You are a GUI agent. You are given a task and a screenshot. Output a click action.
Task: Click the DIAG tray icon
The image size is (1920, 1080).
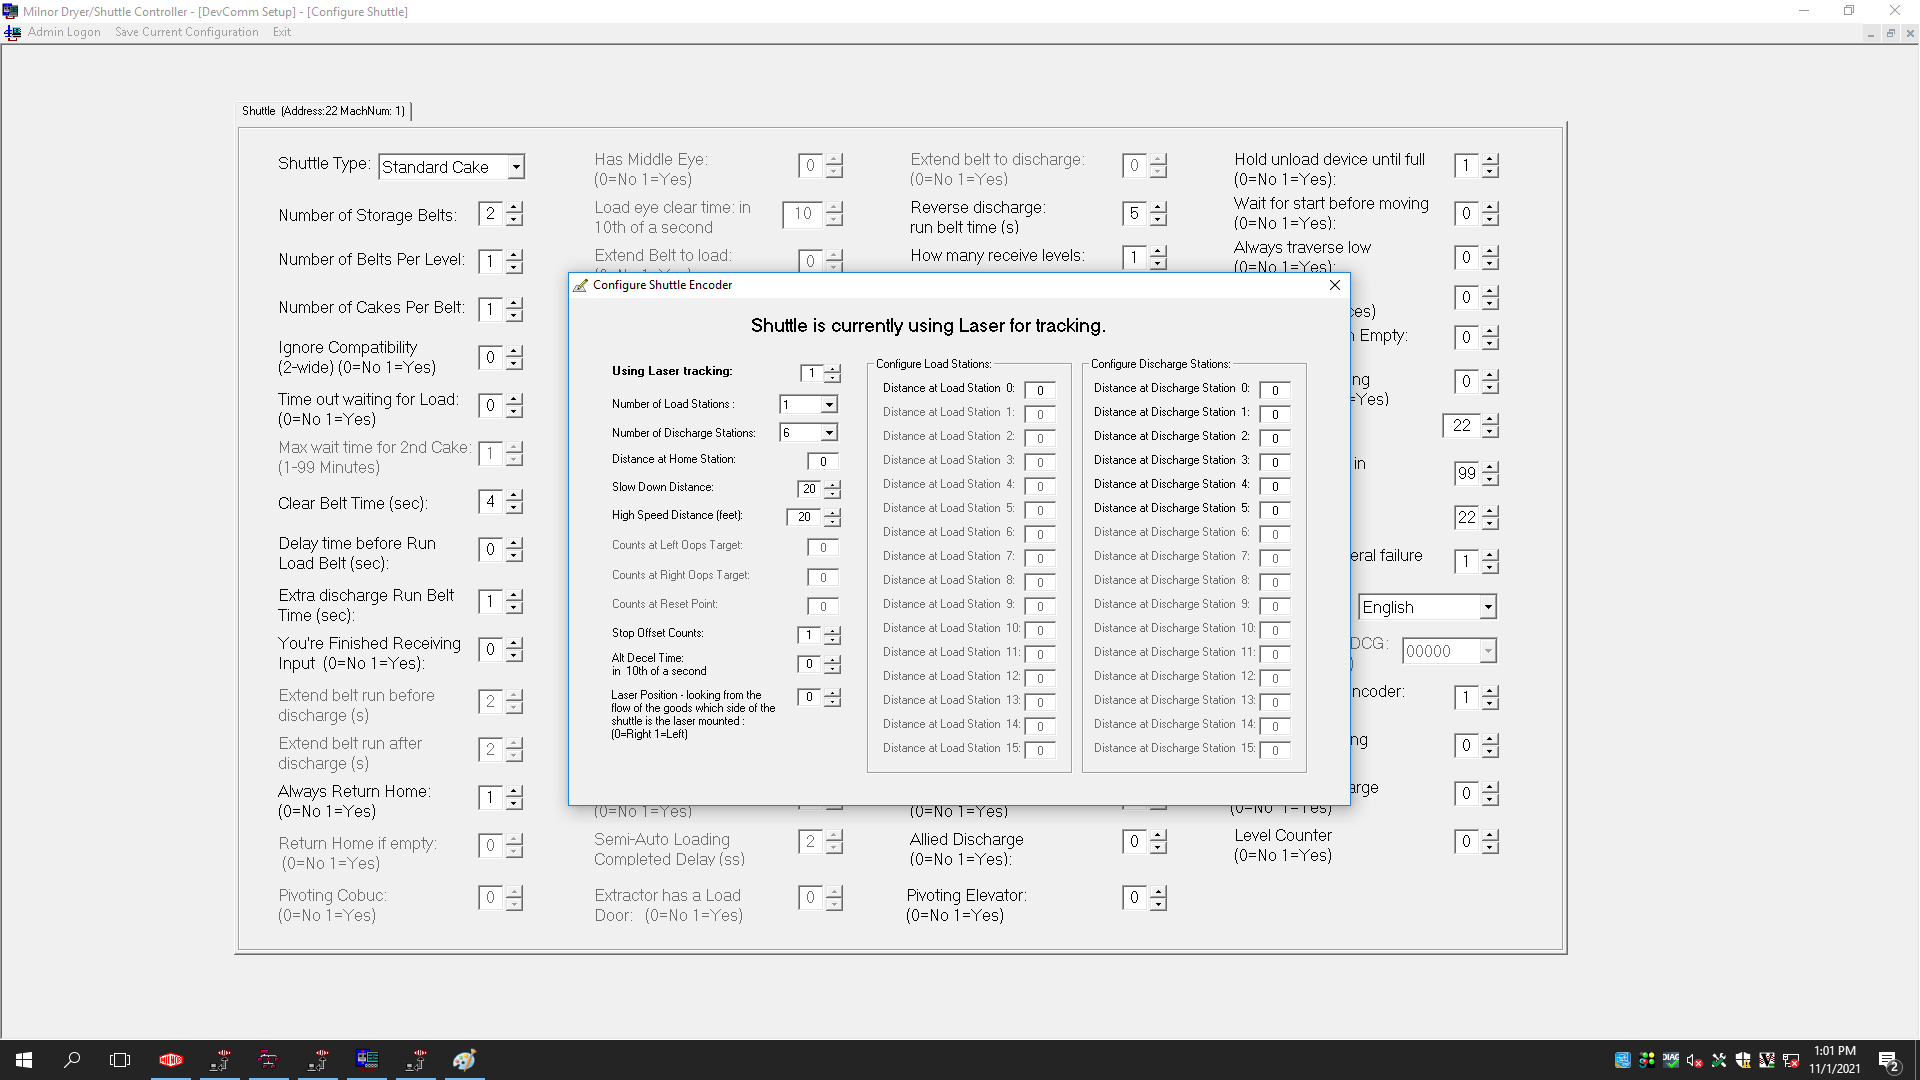tap(1670, 1060)
